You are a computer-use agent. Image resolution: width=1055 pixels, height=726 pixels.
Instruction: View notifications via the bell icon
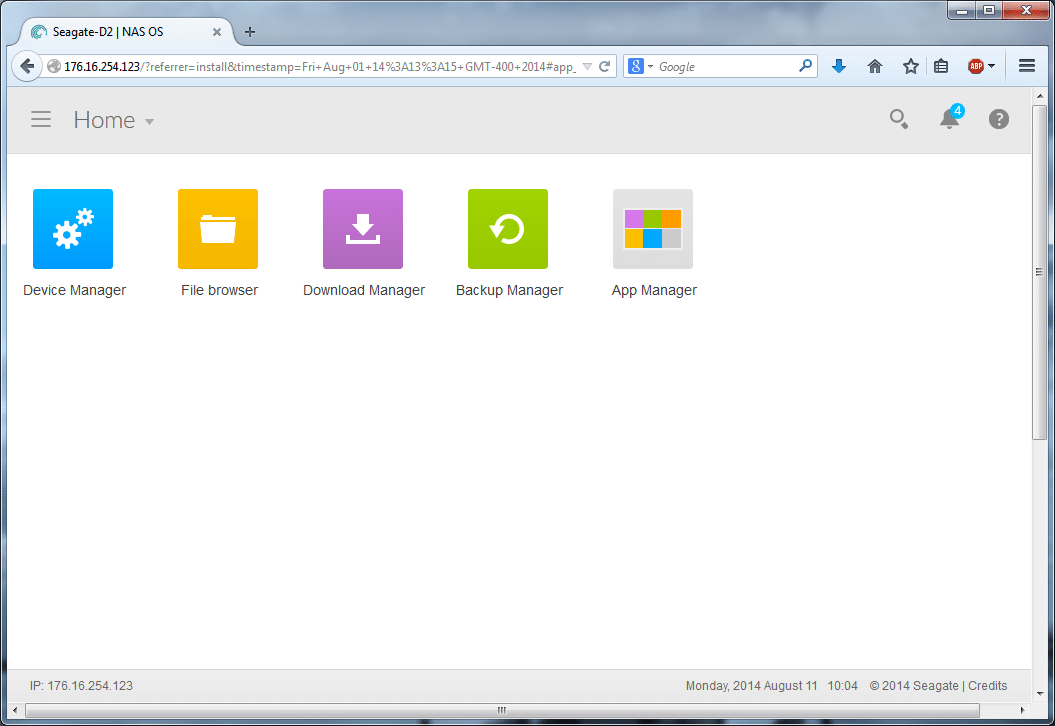pyautogui.click(x=951, y=117)
